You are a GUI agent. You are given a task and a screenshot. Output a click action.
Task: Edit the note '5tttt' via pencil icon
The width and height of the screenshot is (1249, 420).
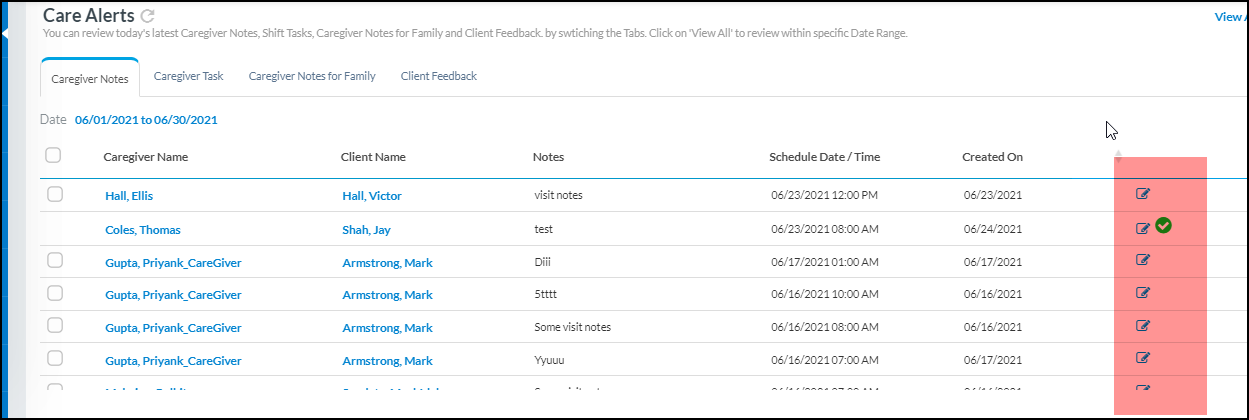click(x=1143, y=293)
